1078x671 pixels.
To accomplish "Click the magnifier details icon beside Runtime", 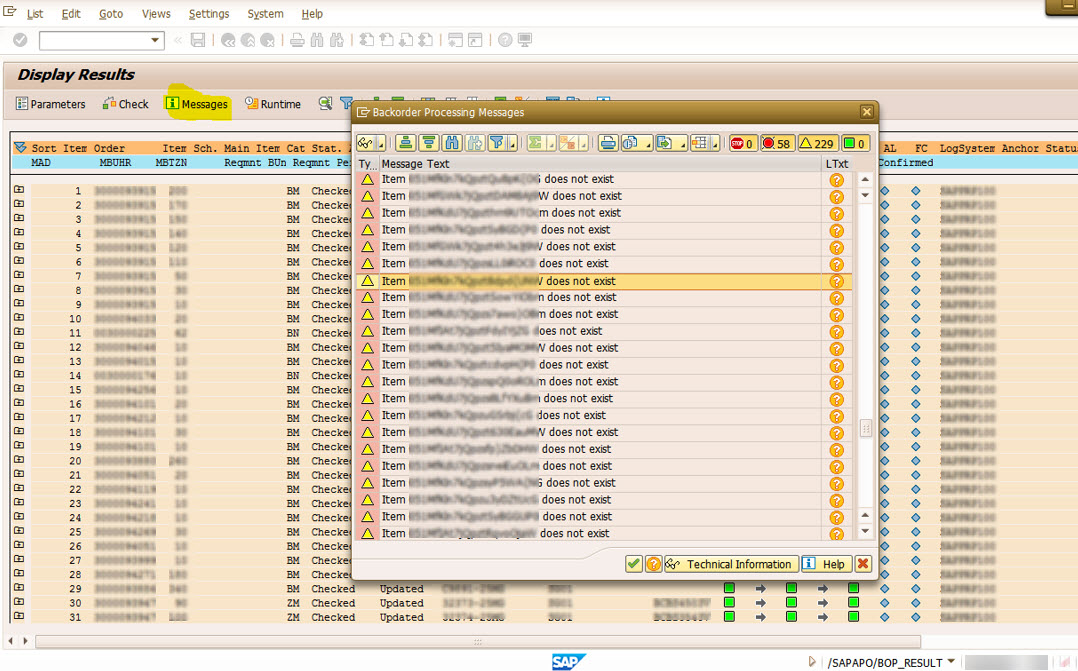I will pos(325,103).
